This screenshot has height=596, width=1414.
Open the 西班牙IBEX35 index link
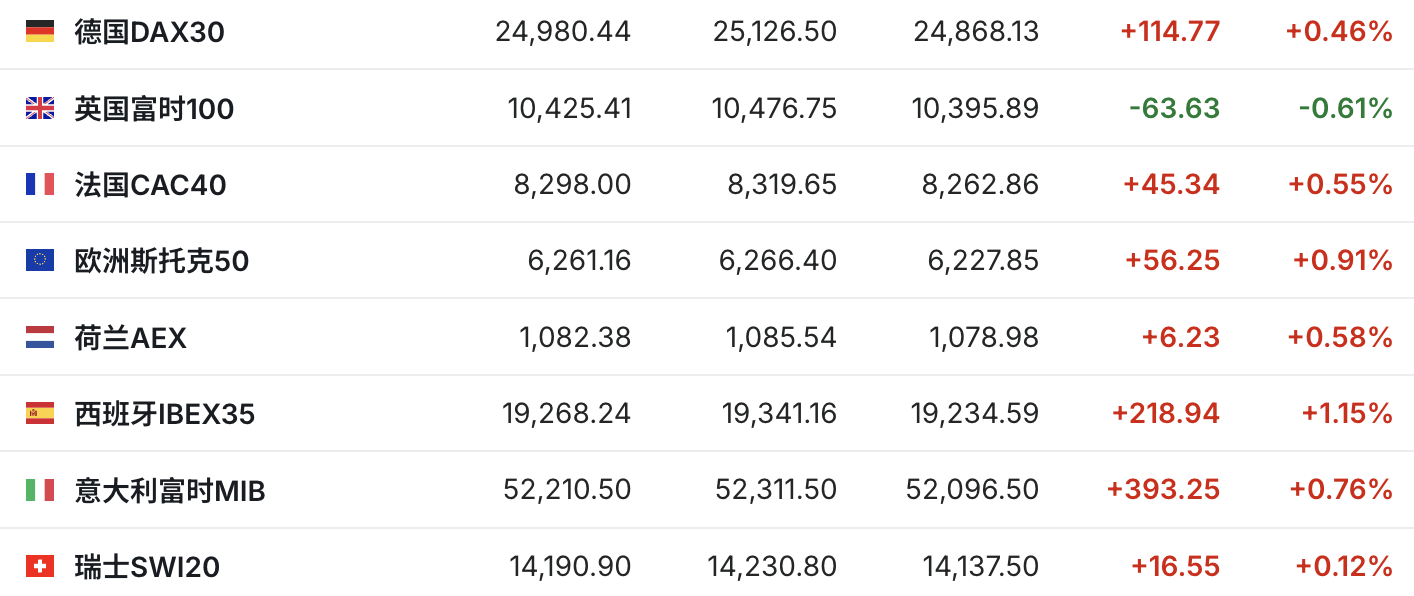(x=165, y=414)
